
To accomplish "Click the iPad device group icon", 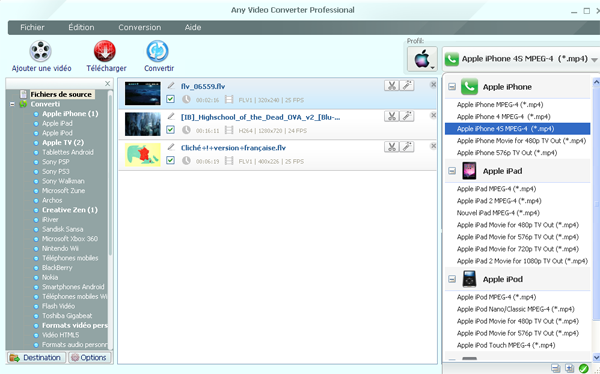I will 469,171.
